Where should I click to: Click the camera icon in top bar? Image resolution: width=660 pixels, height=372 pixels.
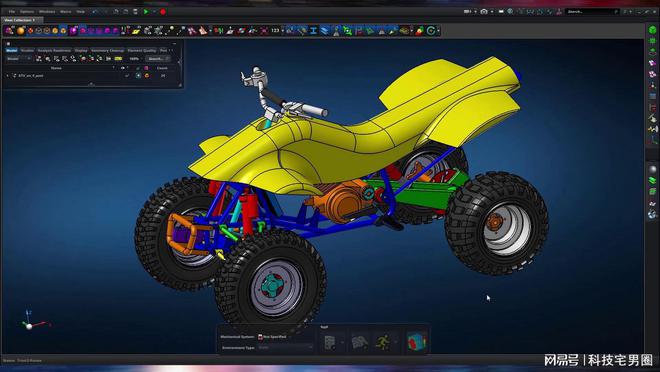[484, 12]
